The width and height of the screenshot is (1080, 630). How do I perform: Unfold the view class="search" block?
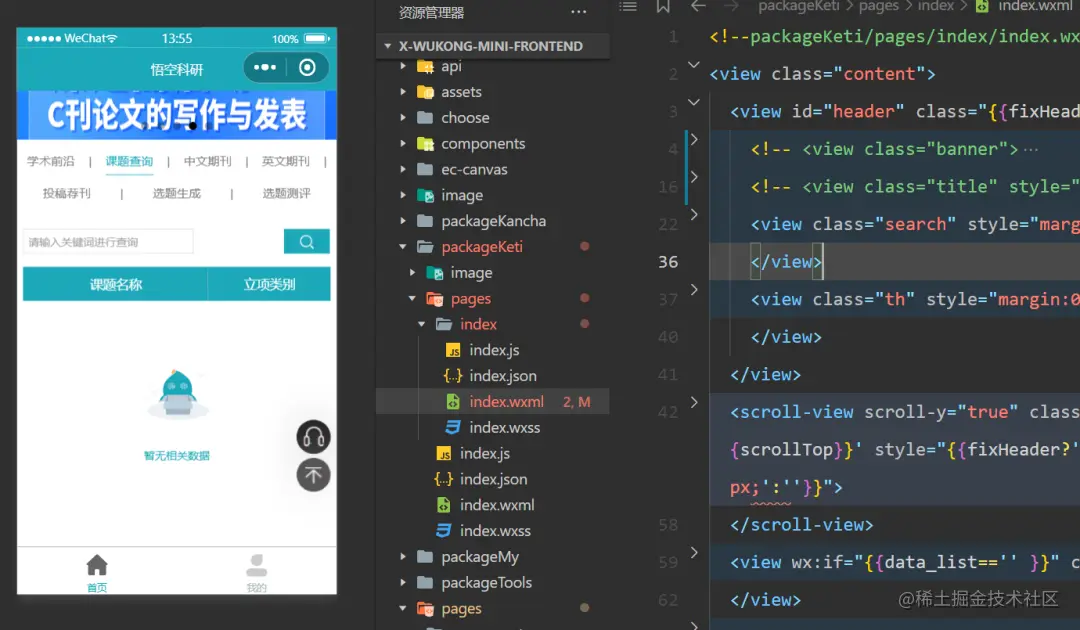694,215
